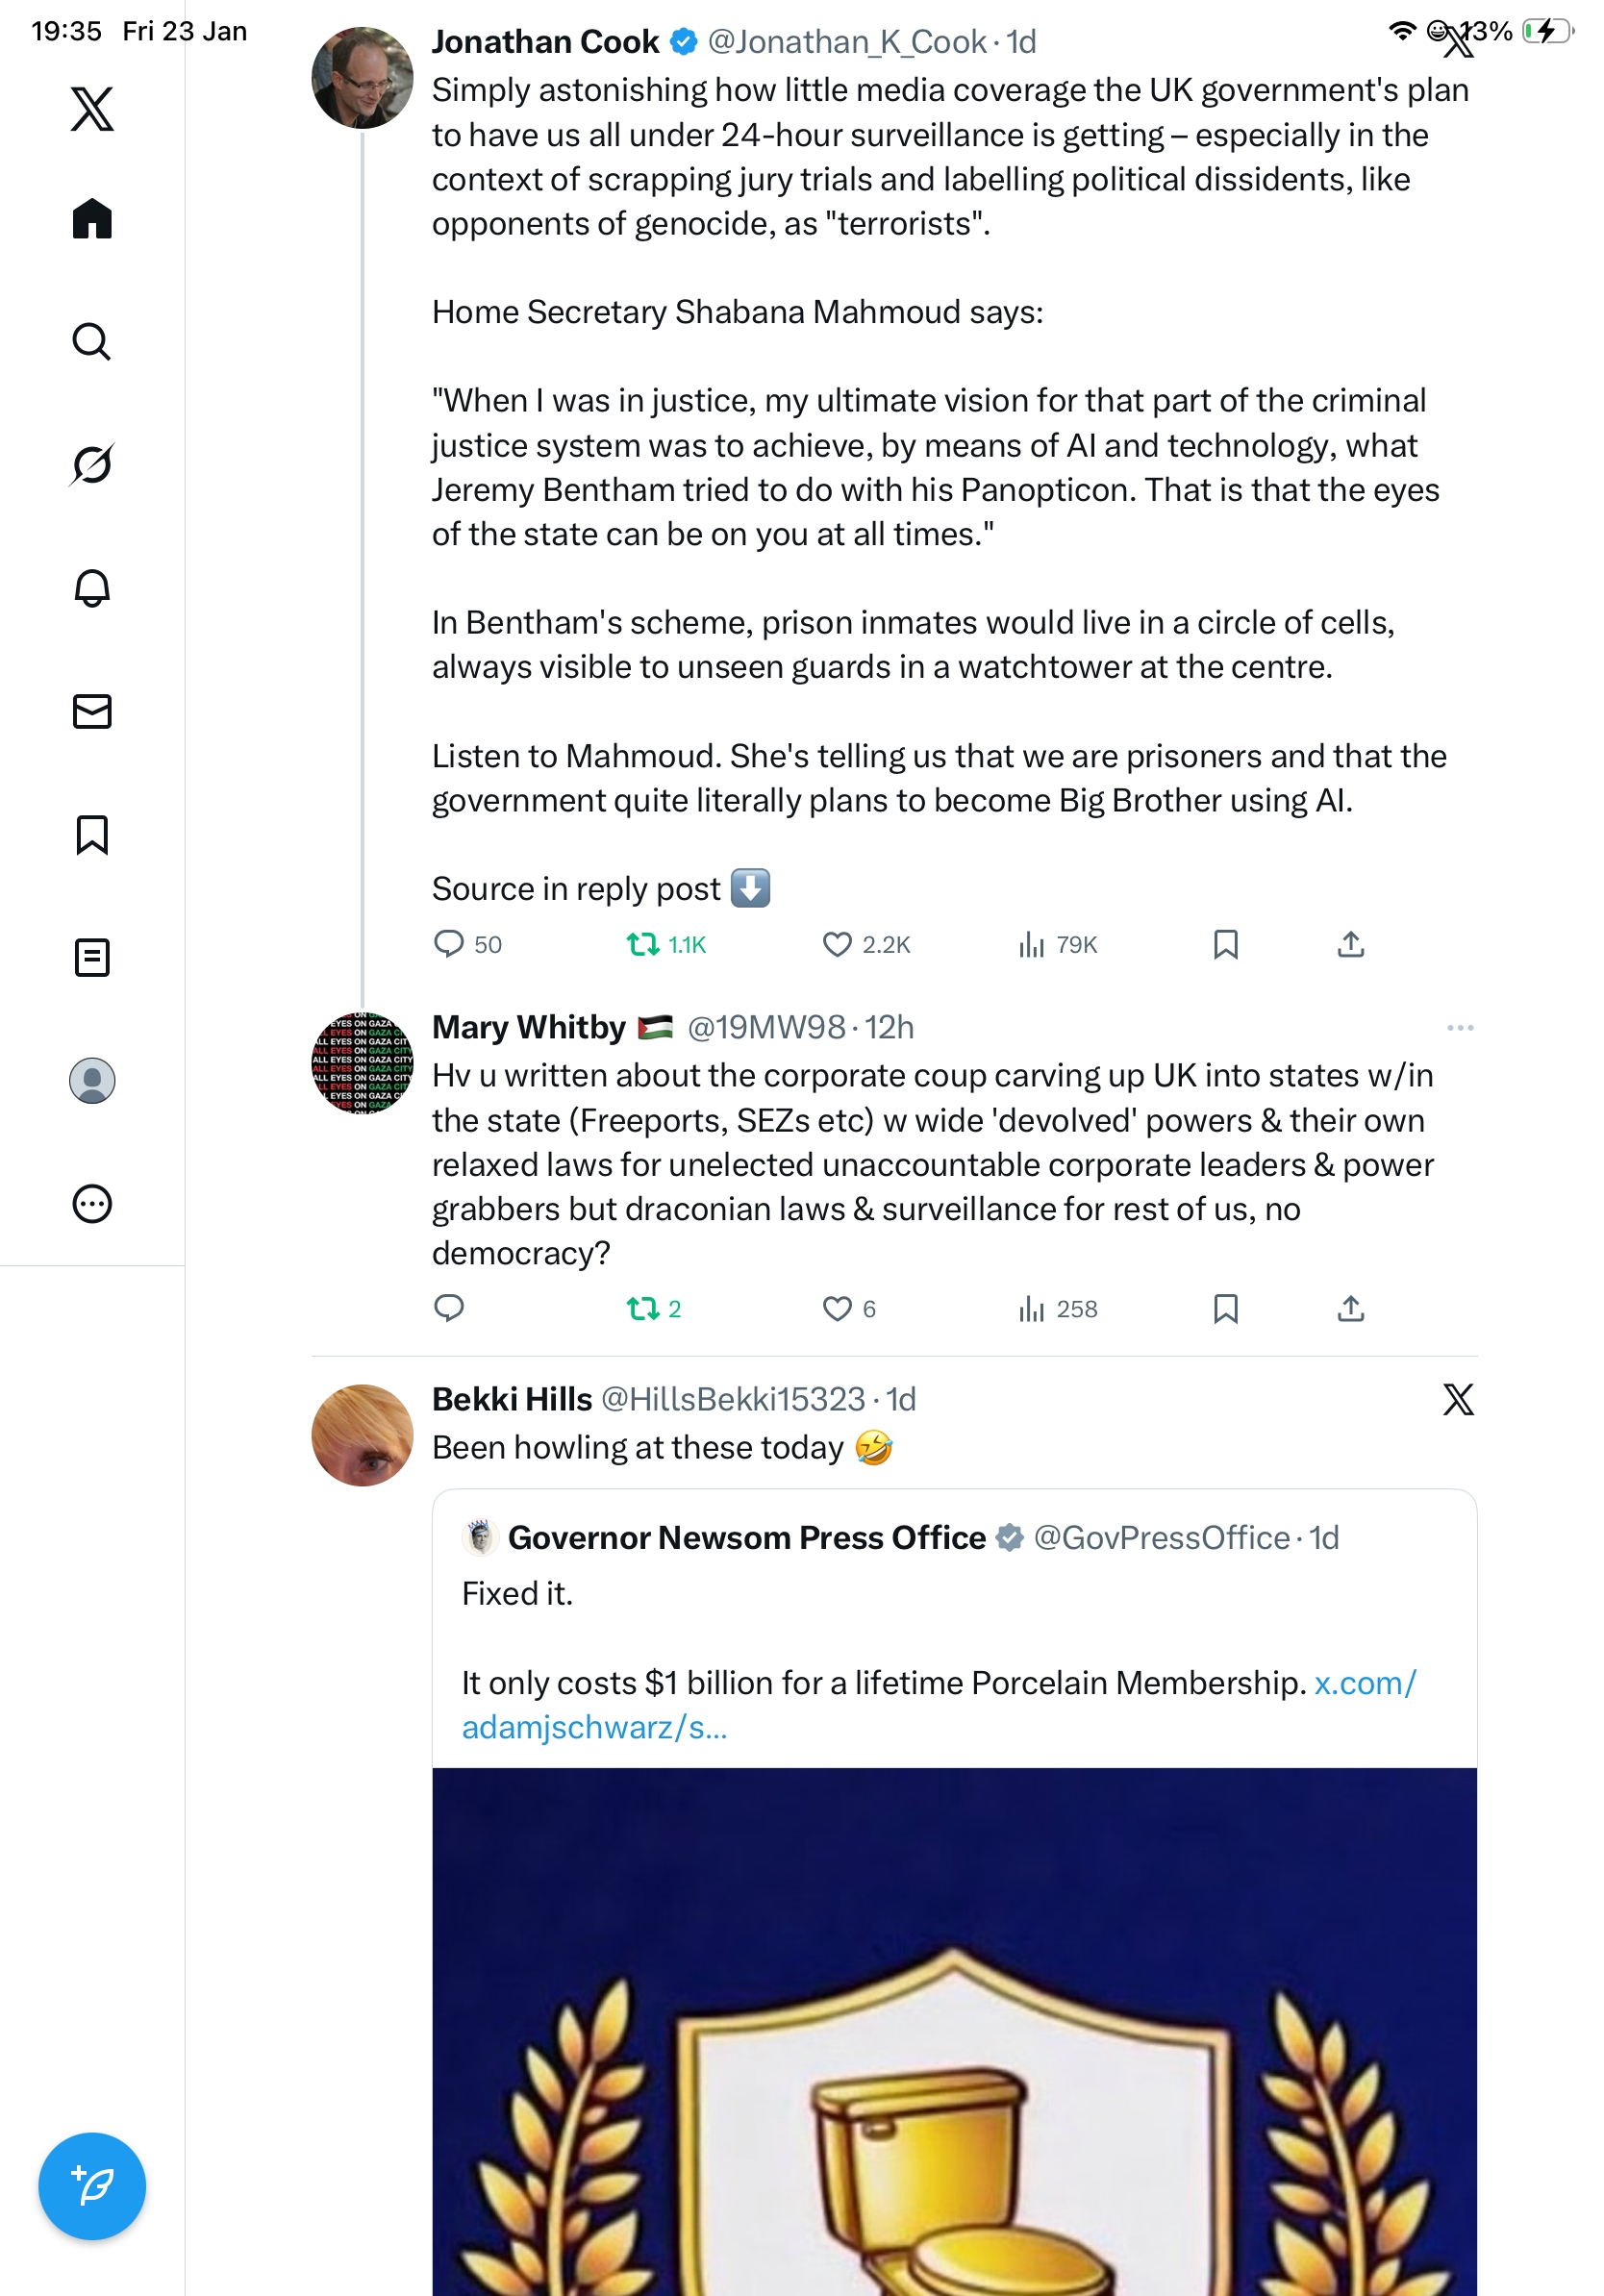Open the x.com/adamjschwarz link
Viewport: 1604px width, 2296px height.
(1364, 1684)
